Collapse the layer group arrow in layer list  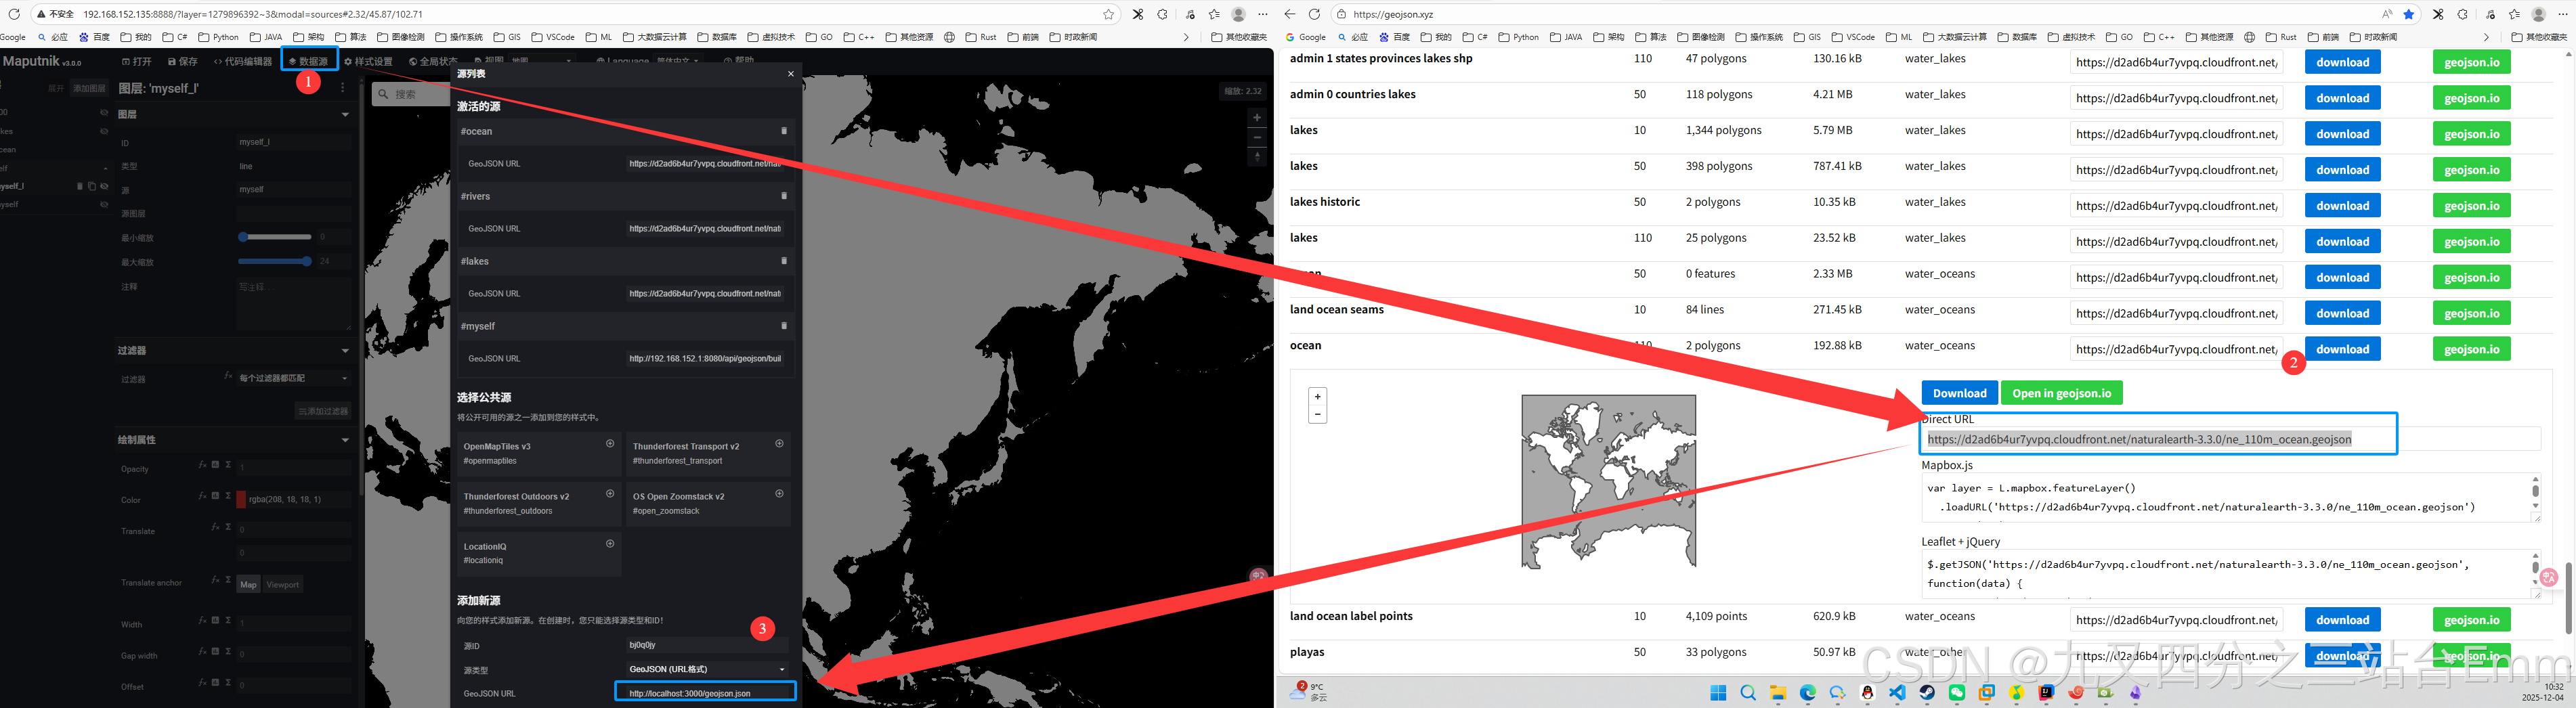pyautogui.click(x=105, y=168)
